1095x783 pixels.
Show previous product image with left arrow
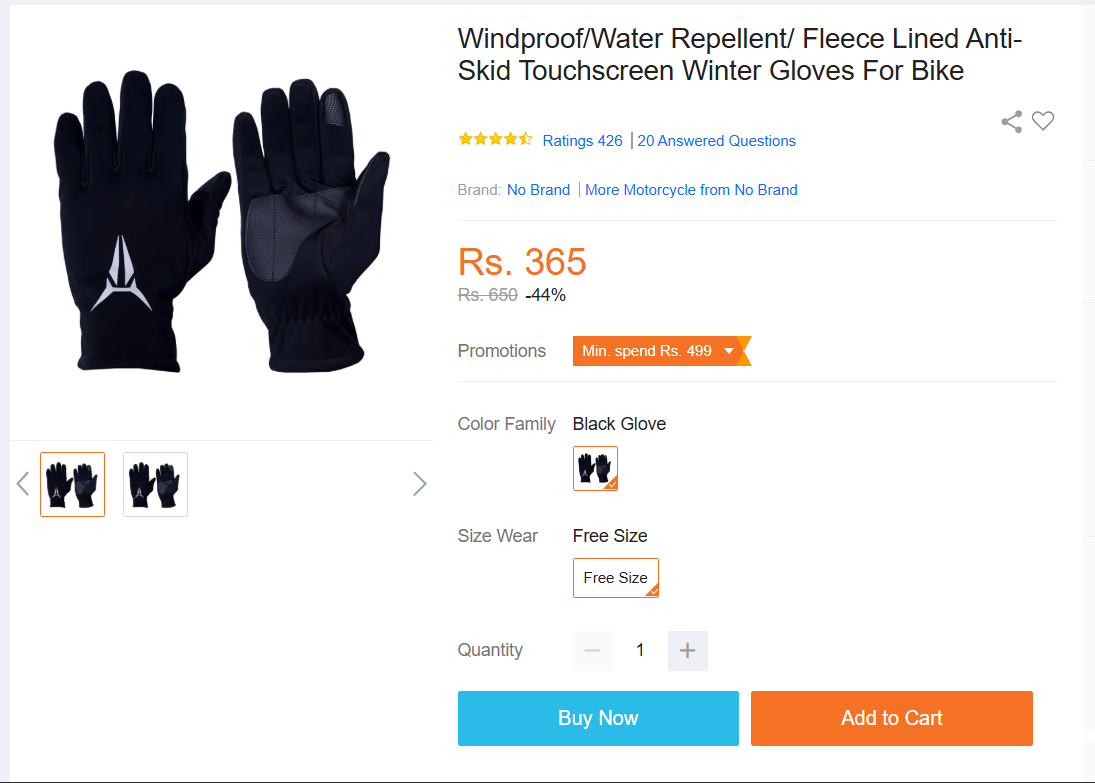(x=23, y=484)
